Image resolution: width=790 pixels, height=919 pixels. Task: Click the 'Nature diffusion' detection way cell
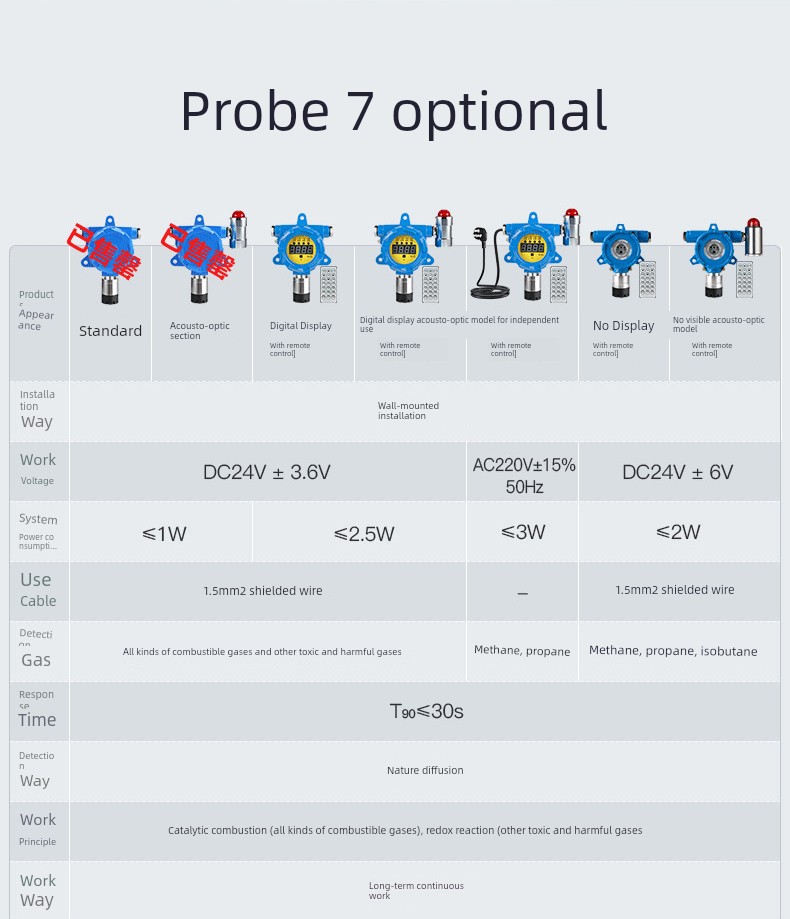[x=425, y=770]
